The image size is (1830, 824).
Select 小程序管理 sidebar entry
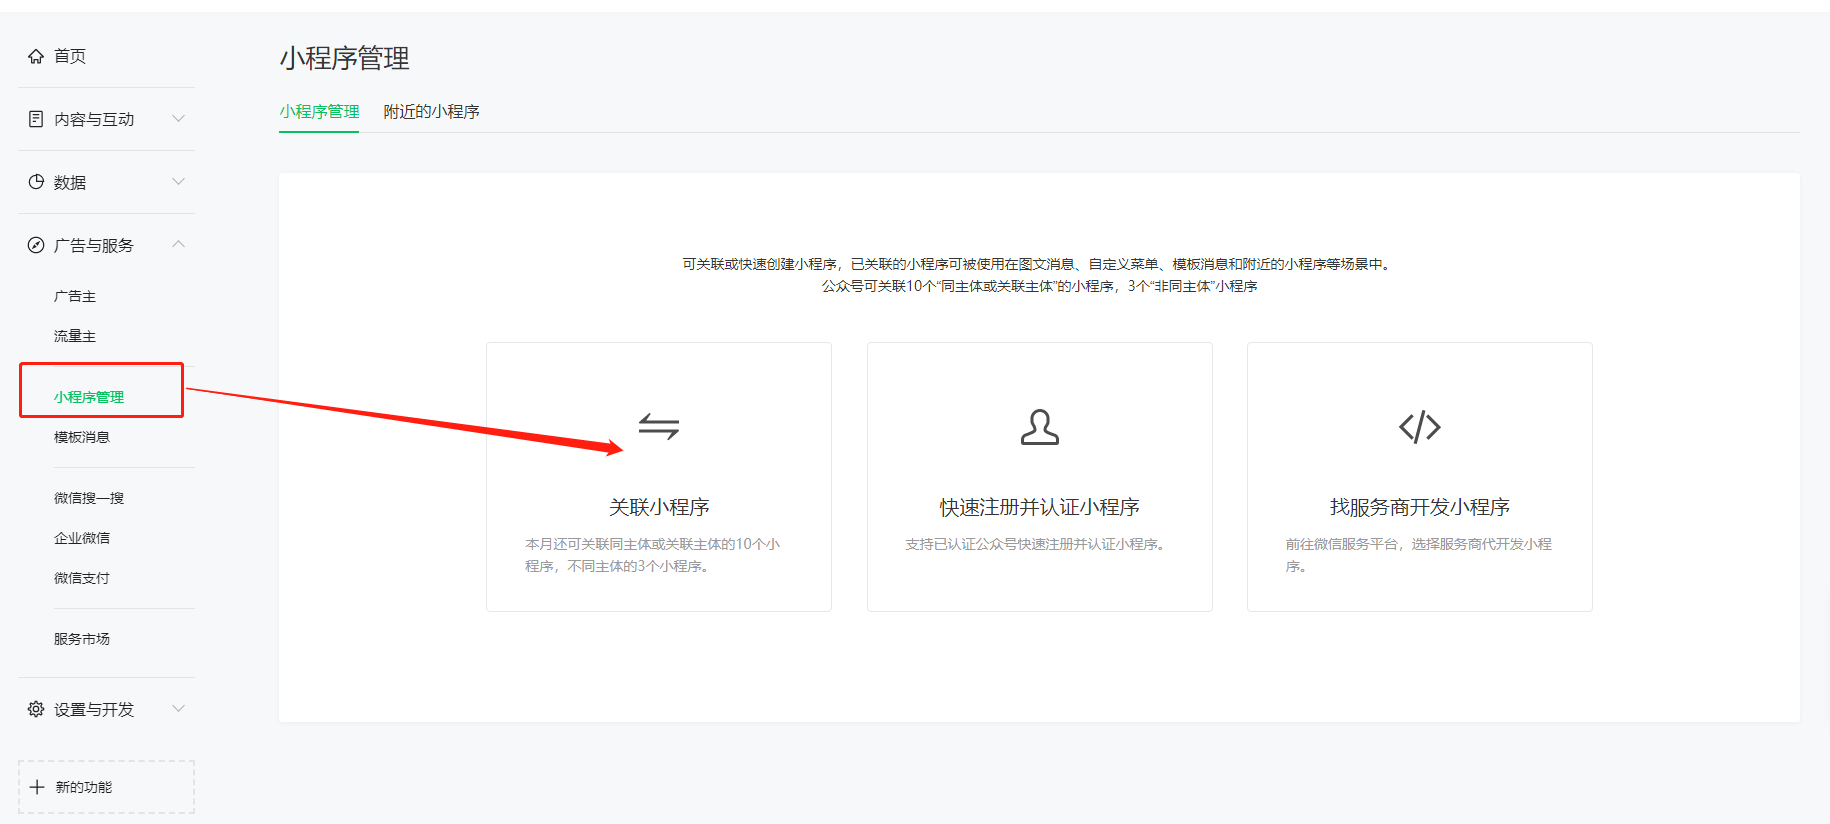tap(89, 397)
